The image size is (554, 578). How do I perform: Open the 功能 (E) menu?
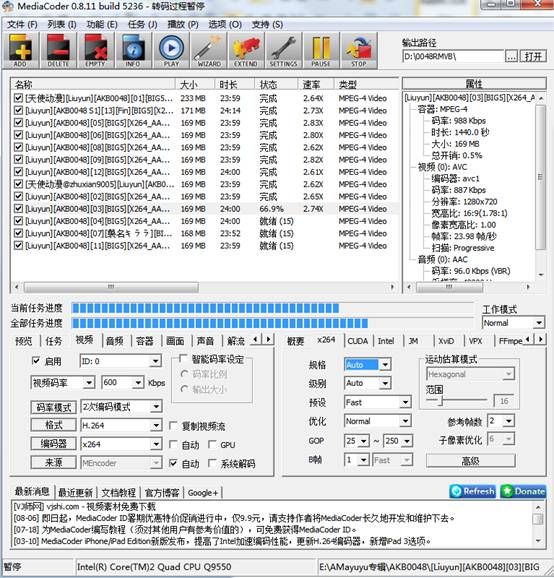point(102,25)
